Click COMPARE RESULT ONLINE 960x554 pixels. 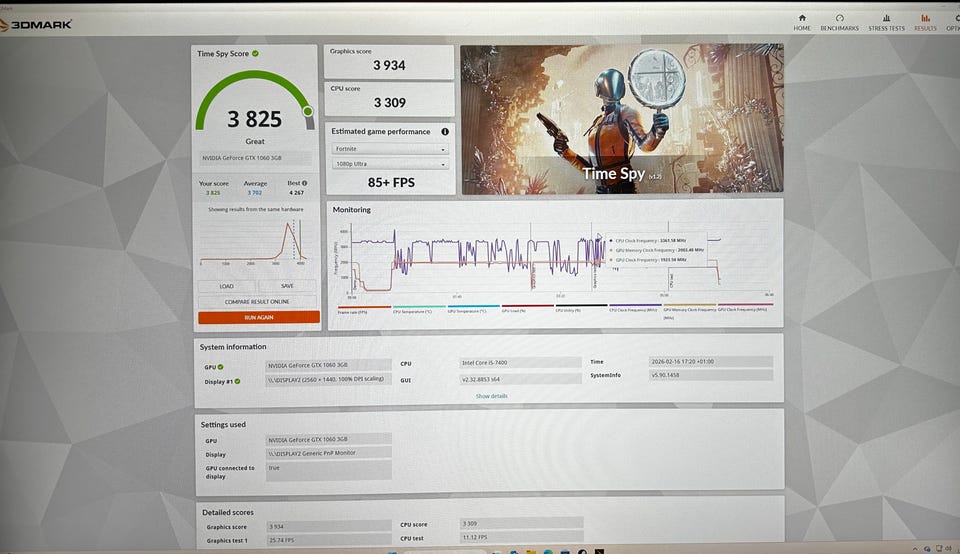[257, 302]
